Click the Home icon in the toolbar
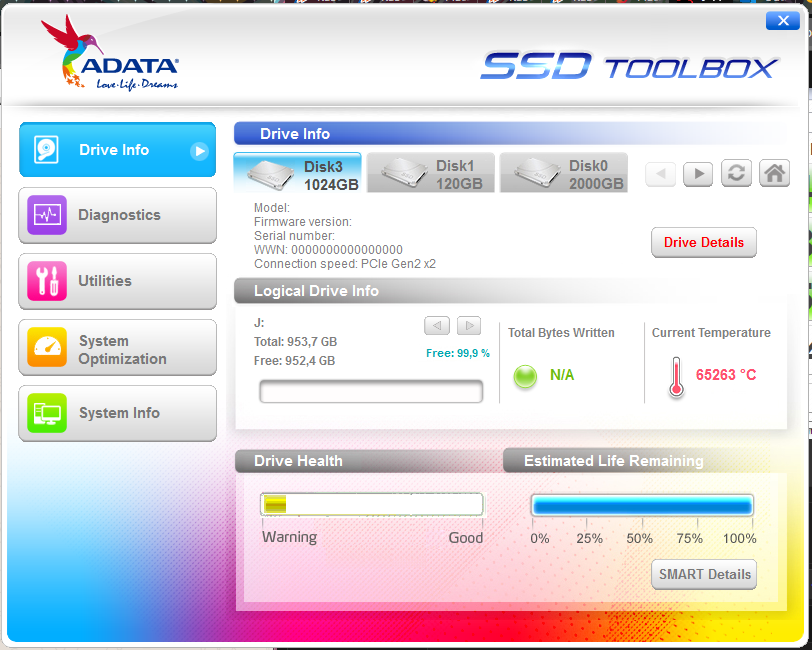Screen dimensions: 812x650 pos(774,173)
